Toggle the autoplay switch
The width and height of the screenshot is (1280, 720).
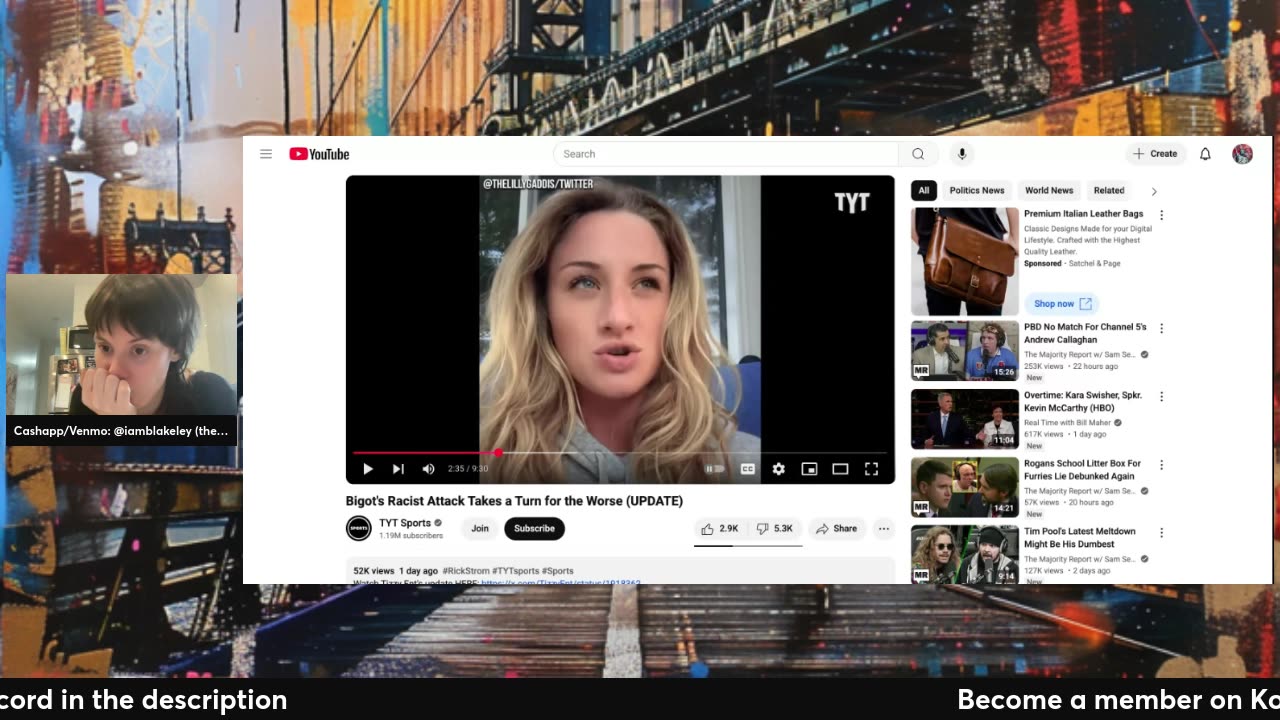click(x=715, y=469)
